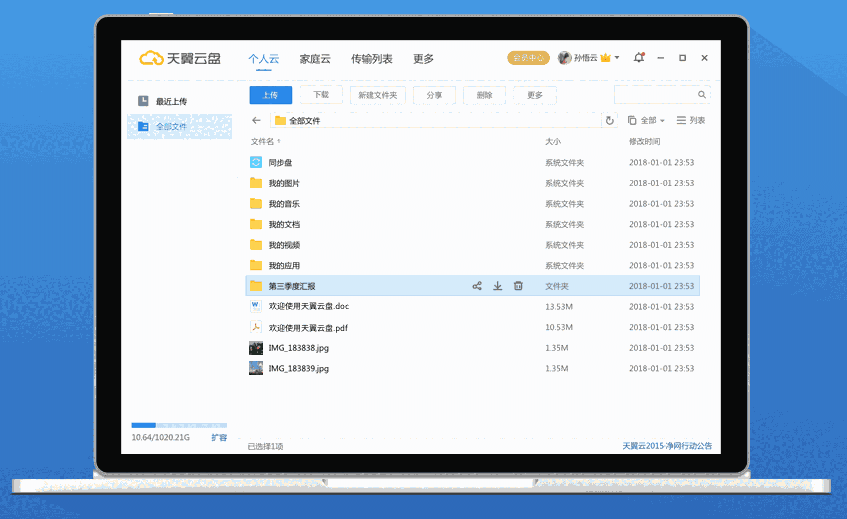Click the 删除 toolbar button
Viewport: 847px width, 519px height.
(x=485, y=95)
